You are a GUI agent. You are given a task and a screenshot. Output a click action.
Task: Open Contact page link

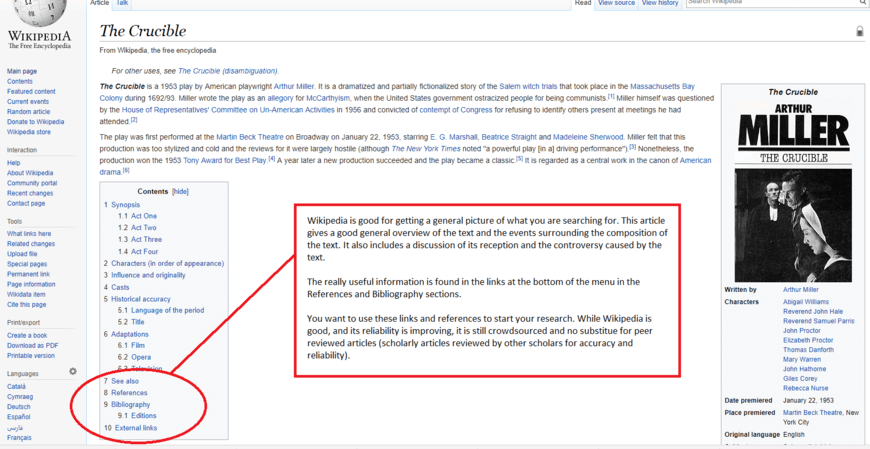point(26,204)
